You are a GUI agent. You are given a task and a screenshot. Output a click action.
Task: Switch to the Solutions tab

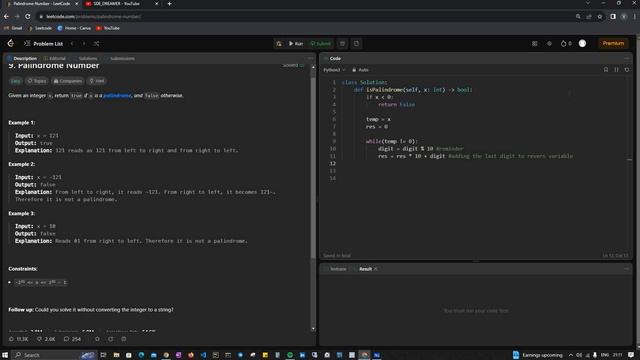(85, 59)
